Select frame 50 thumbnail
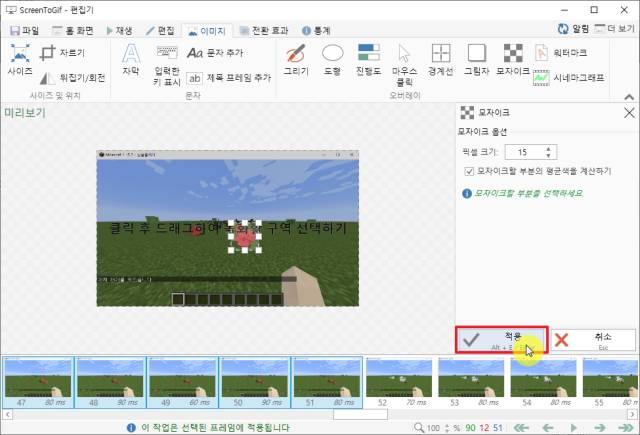Image resolution: width=640 pixels, height=435 pixels. click(x=255, y=382)
